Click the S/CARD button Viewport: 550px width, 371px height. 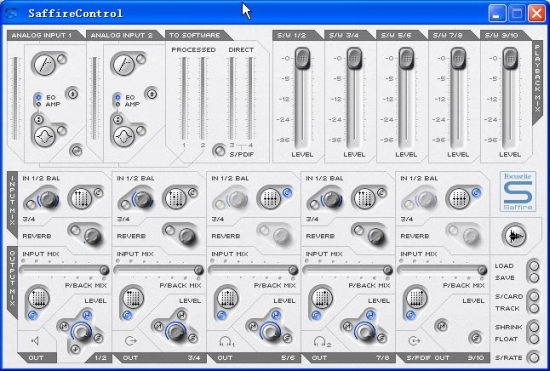[x=534, y=296]
